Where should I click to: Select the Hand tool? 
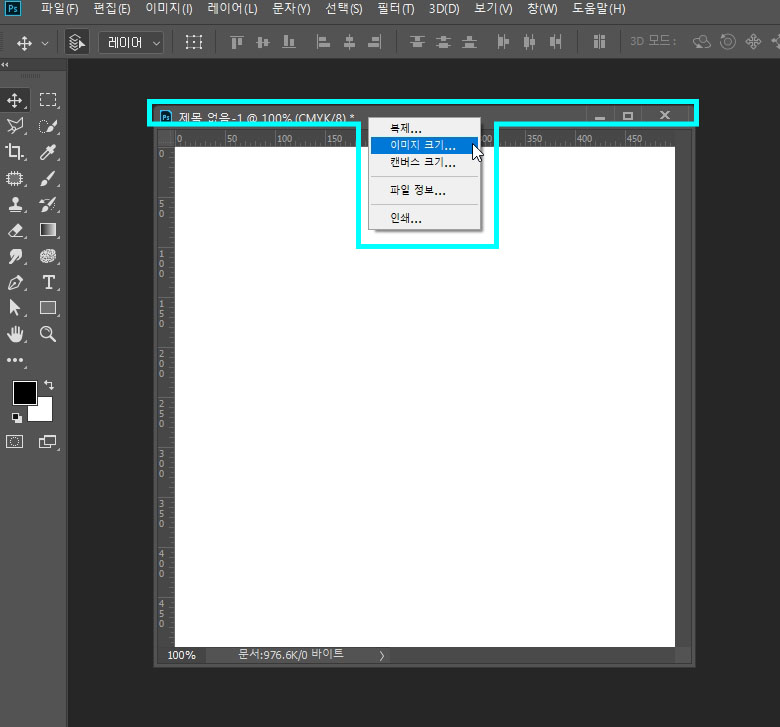point(15,334)
